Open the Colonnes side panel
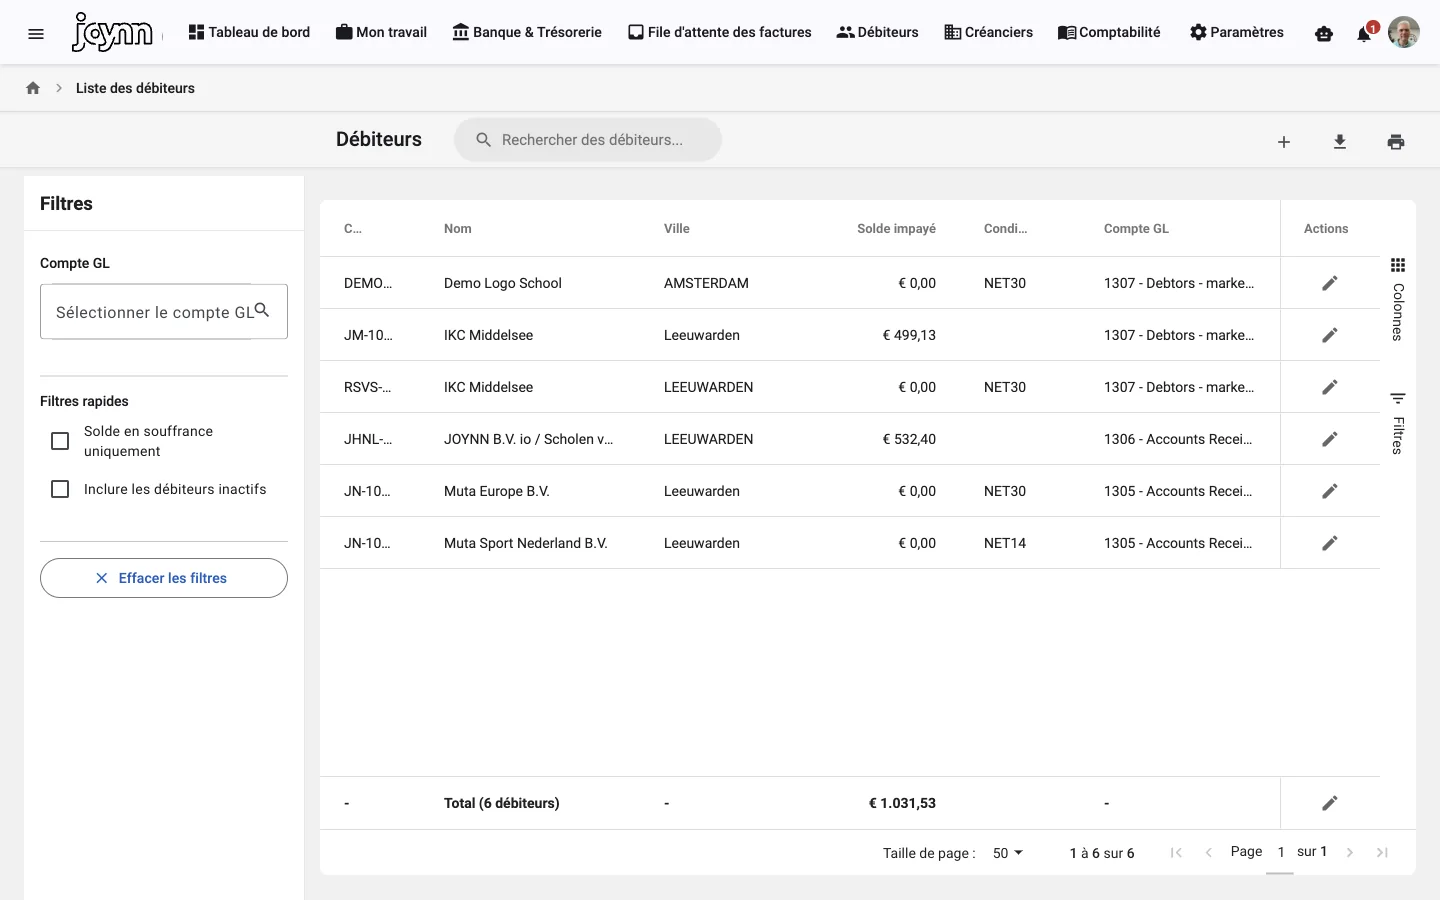 tap(1398, 298)
